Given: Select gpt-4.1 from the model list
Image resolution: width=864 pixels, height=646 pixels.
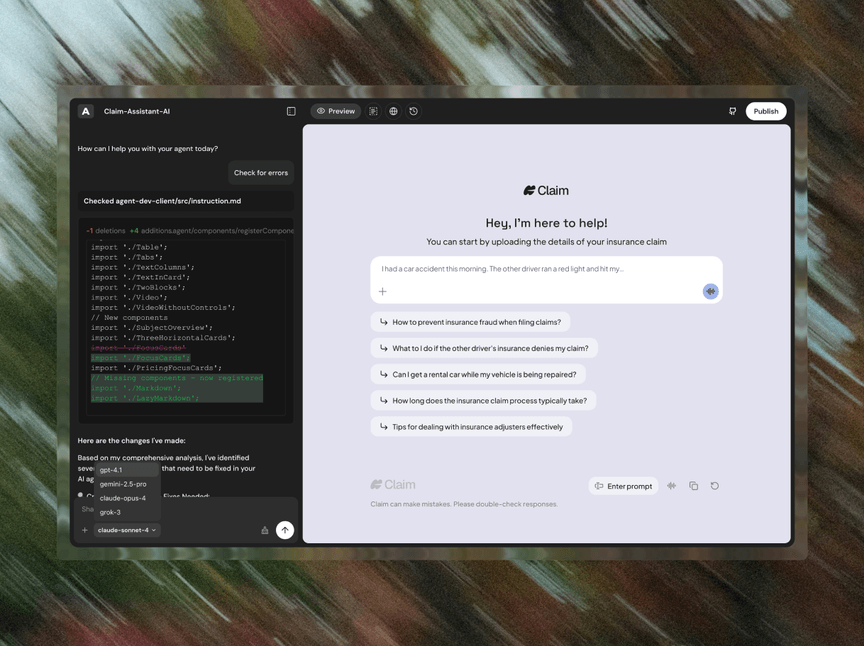Looking at the screenshot, I should (x=111, y=470).
